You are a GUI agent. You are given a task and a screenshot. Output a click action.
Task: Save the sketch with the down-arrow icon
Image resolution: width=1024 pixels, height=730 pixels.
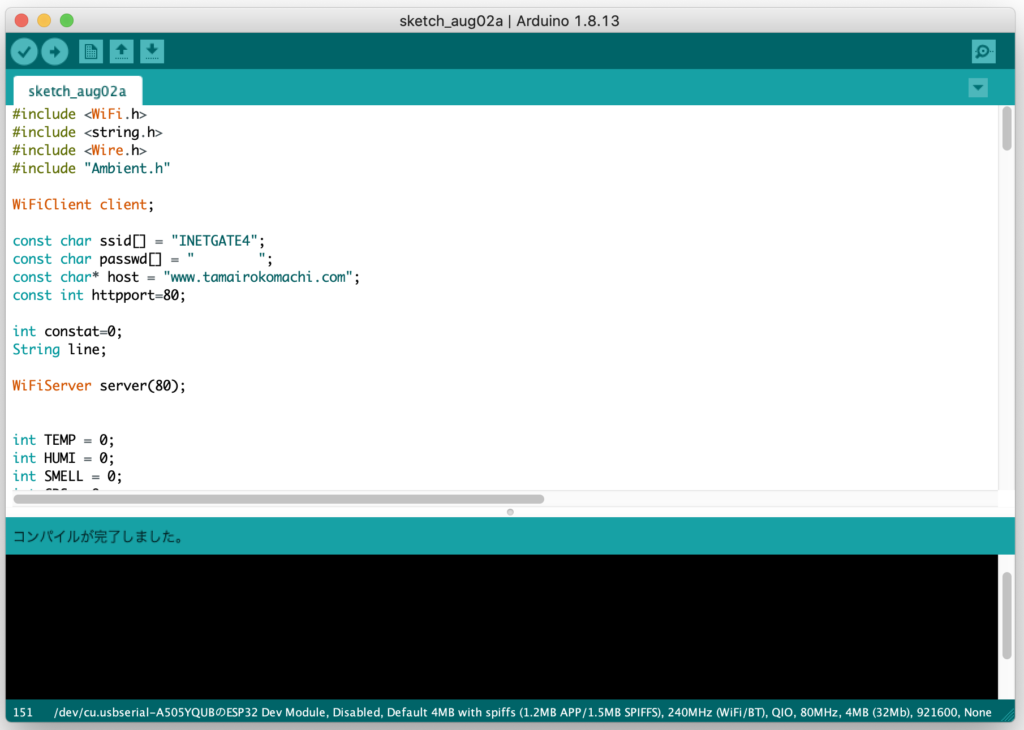152,52
